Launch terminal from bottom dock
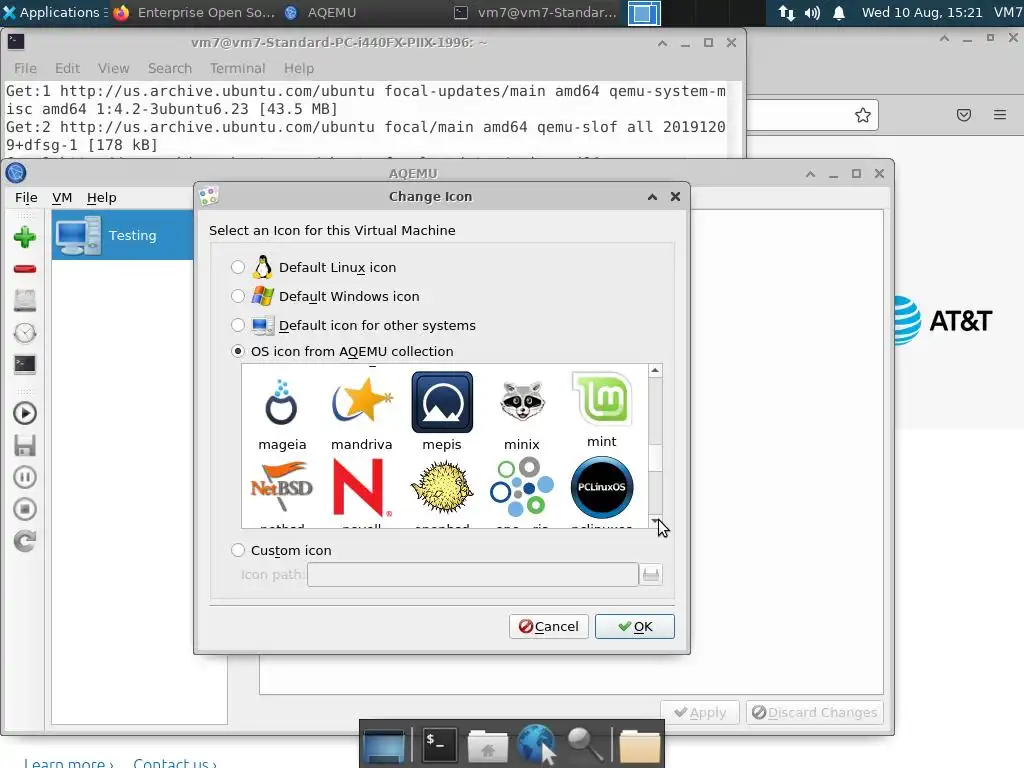The image size is (1024, 768). [439, 745]
